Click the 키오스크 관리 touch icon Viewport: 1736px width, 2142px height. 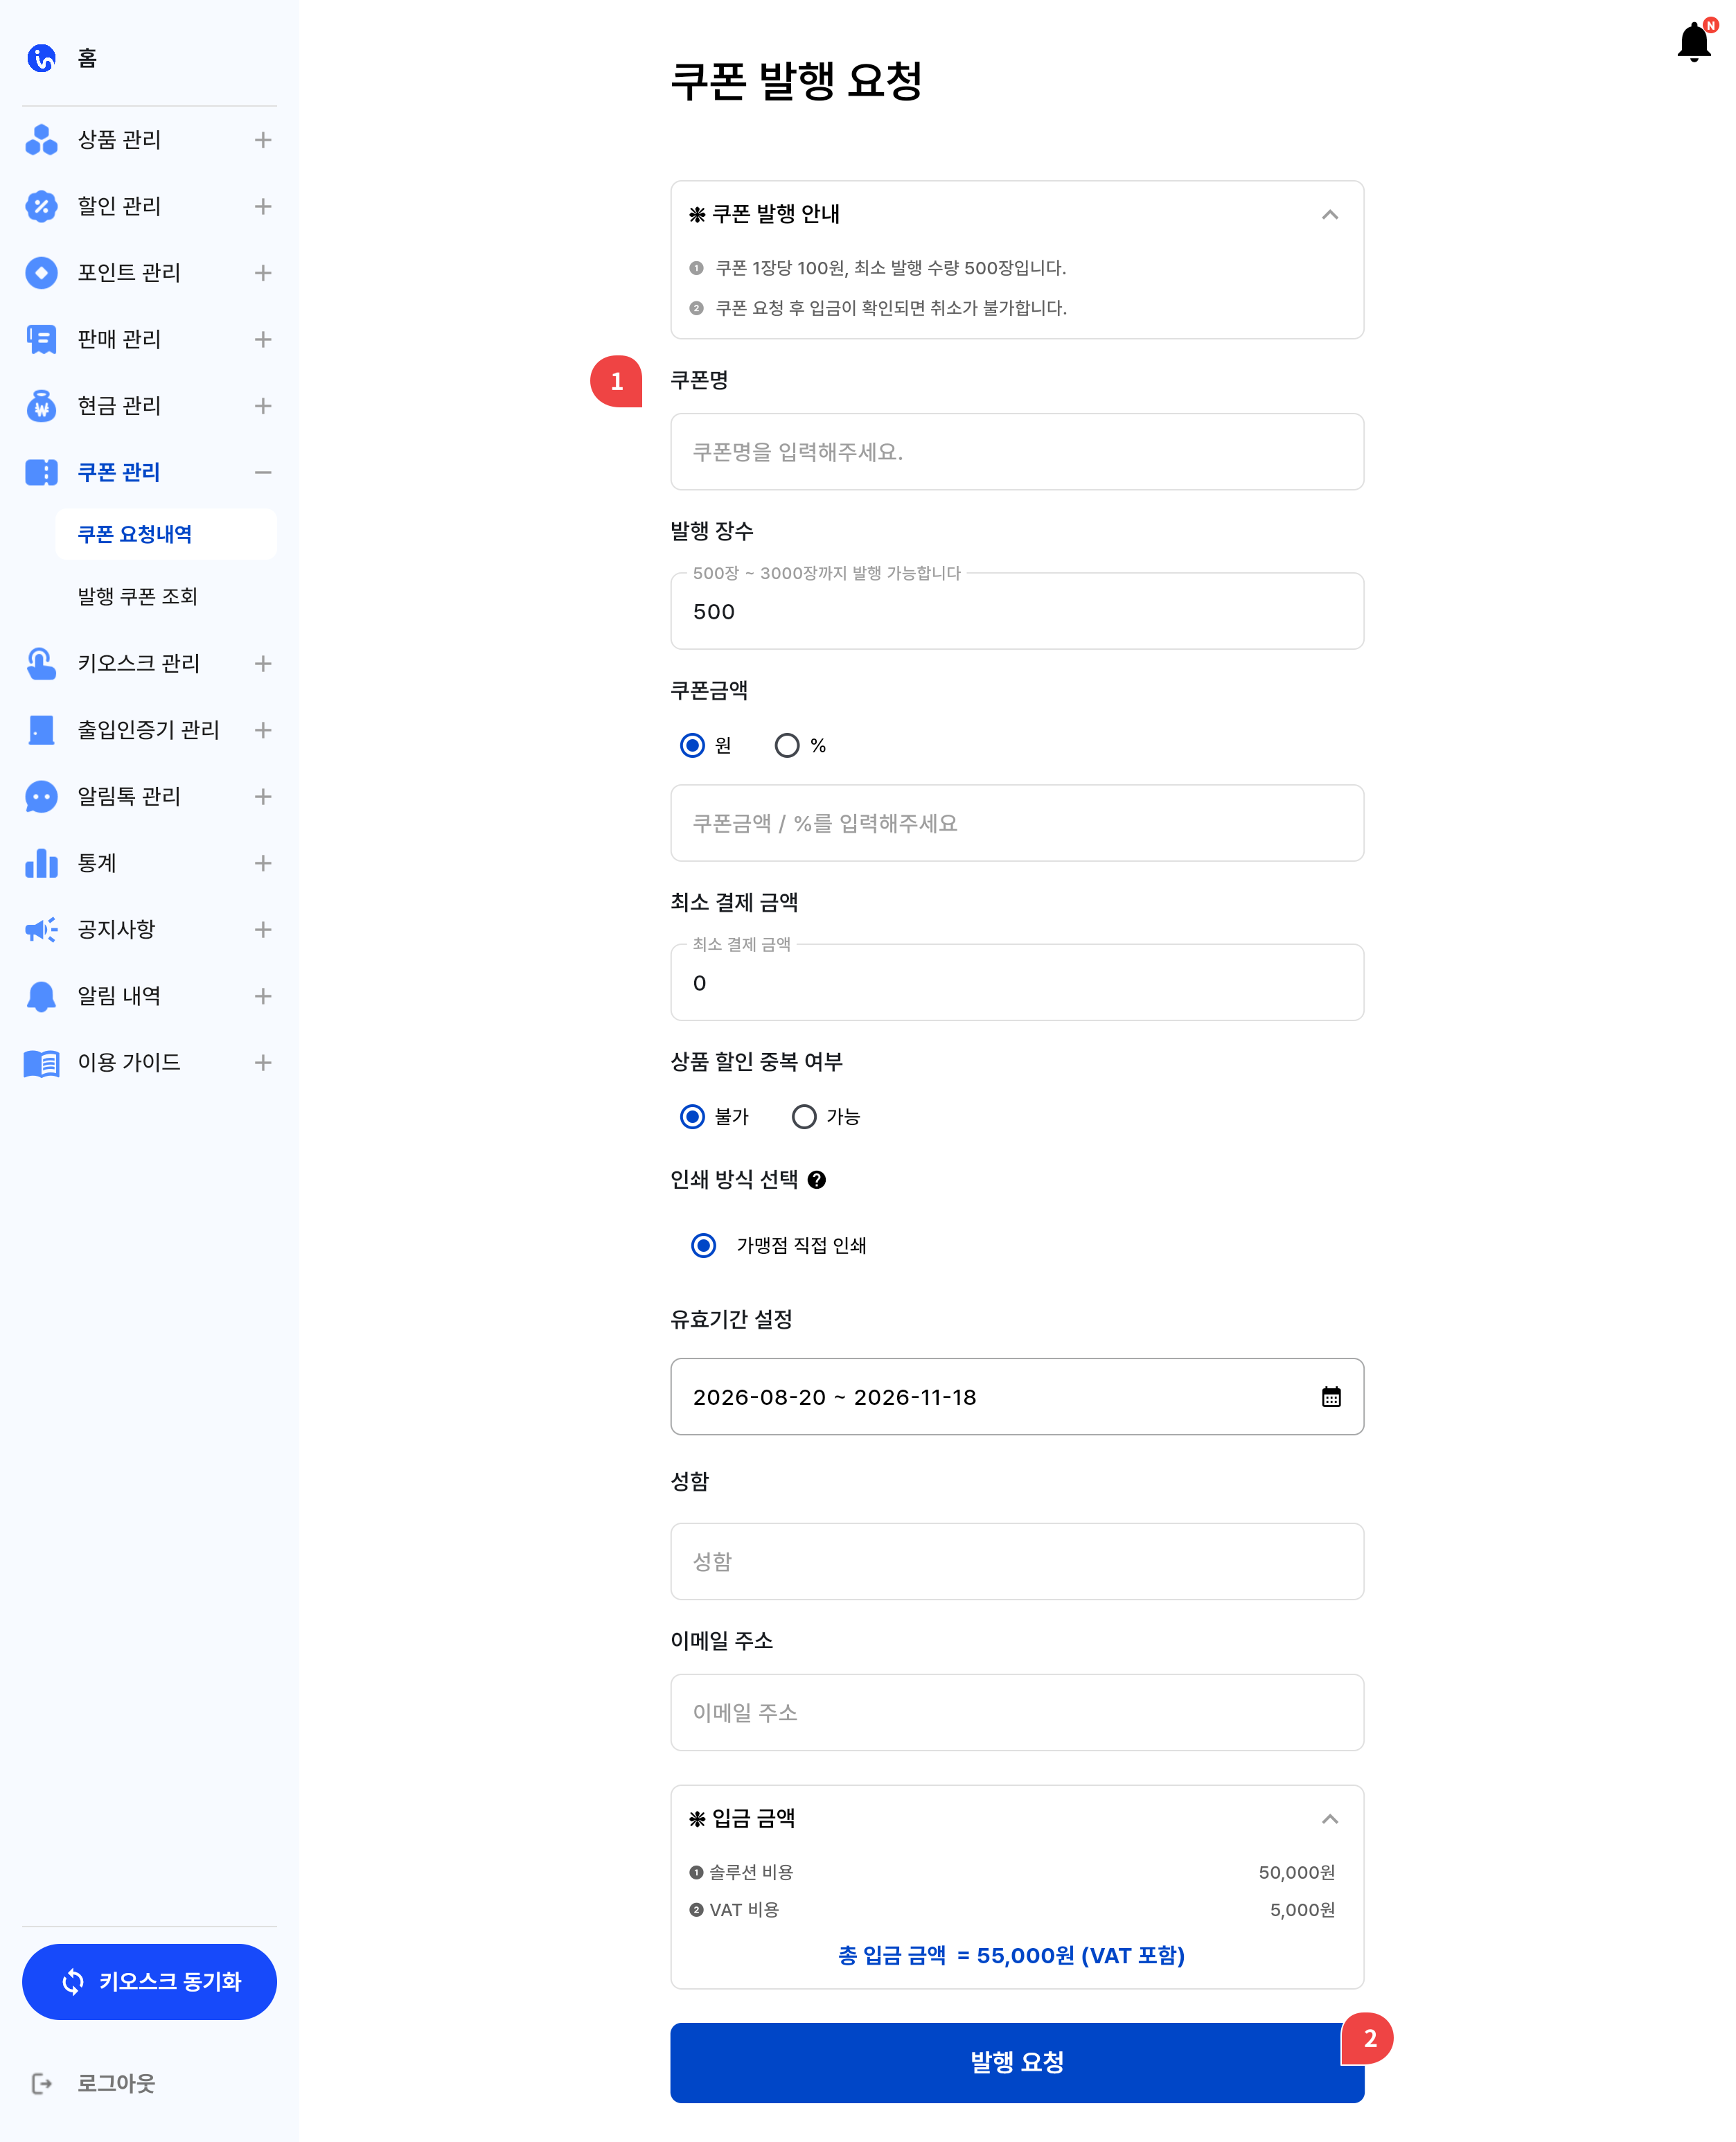click(x=41, y=664)
